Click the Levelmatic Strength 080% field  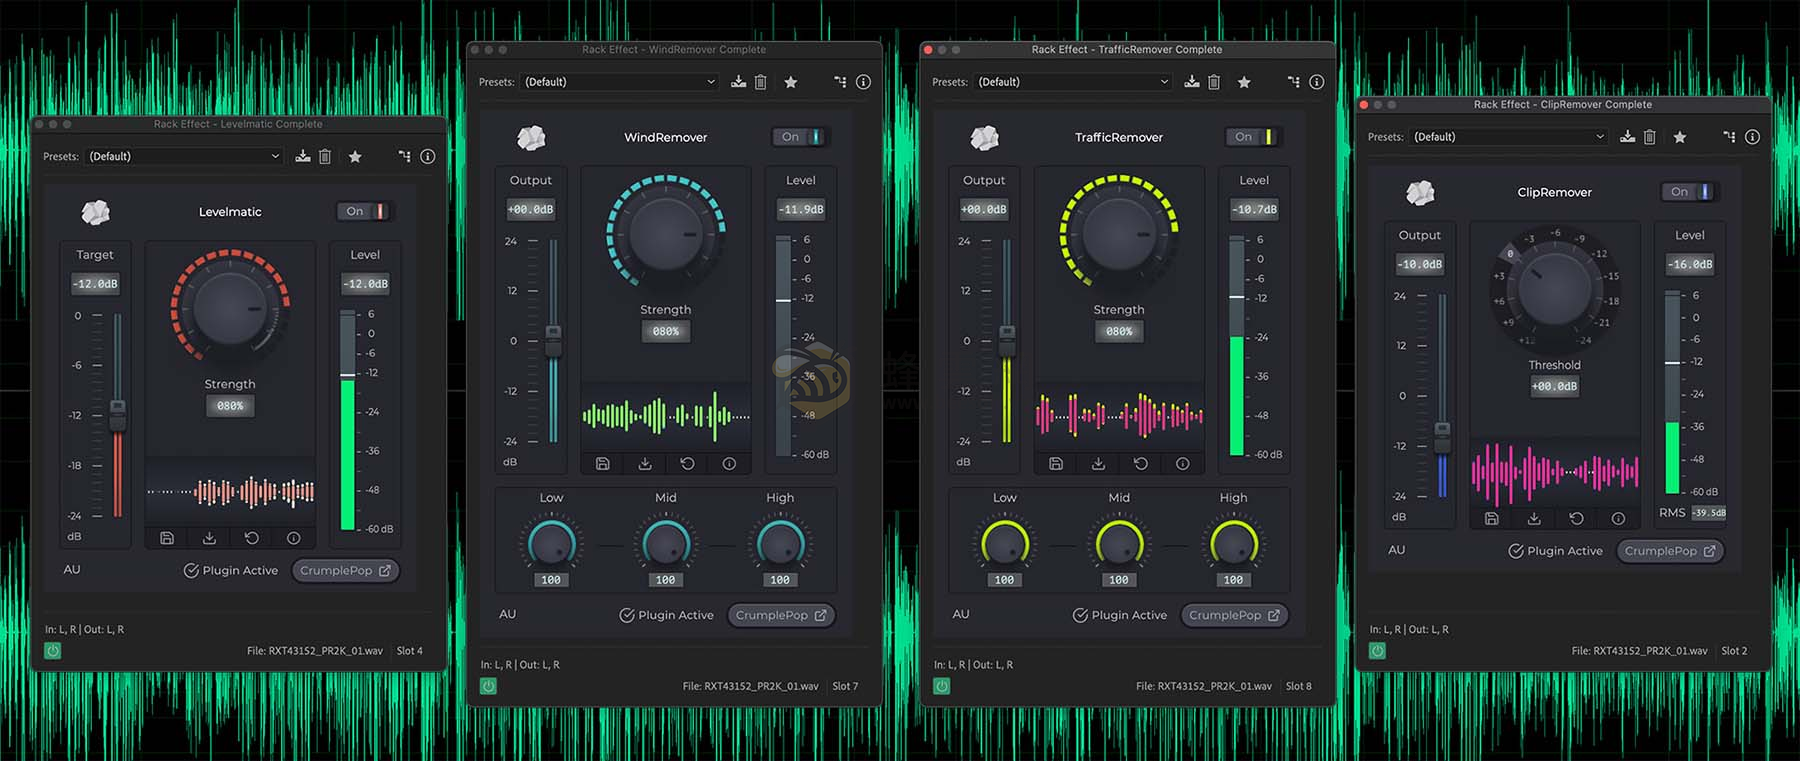[x=230, y=406]
